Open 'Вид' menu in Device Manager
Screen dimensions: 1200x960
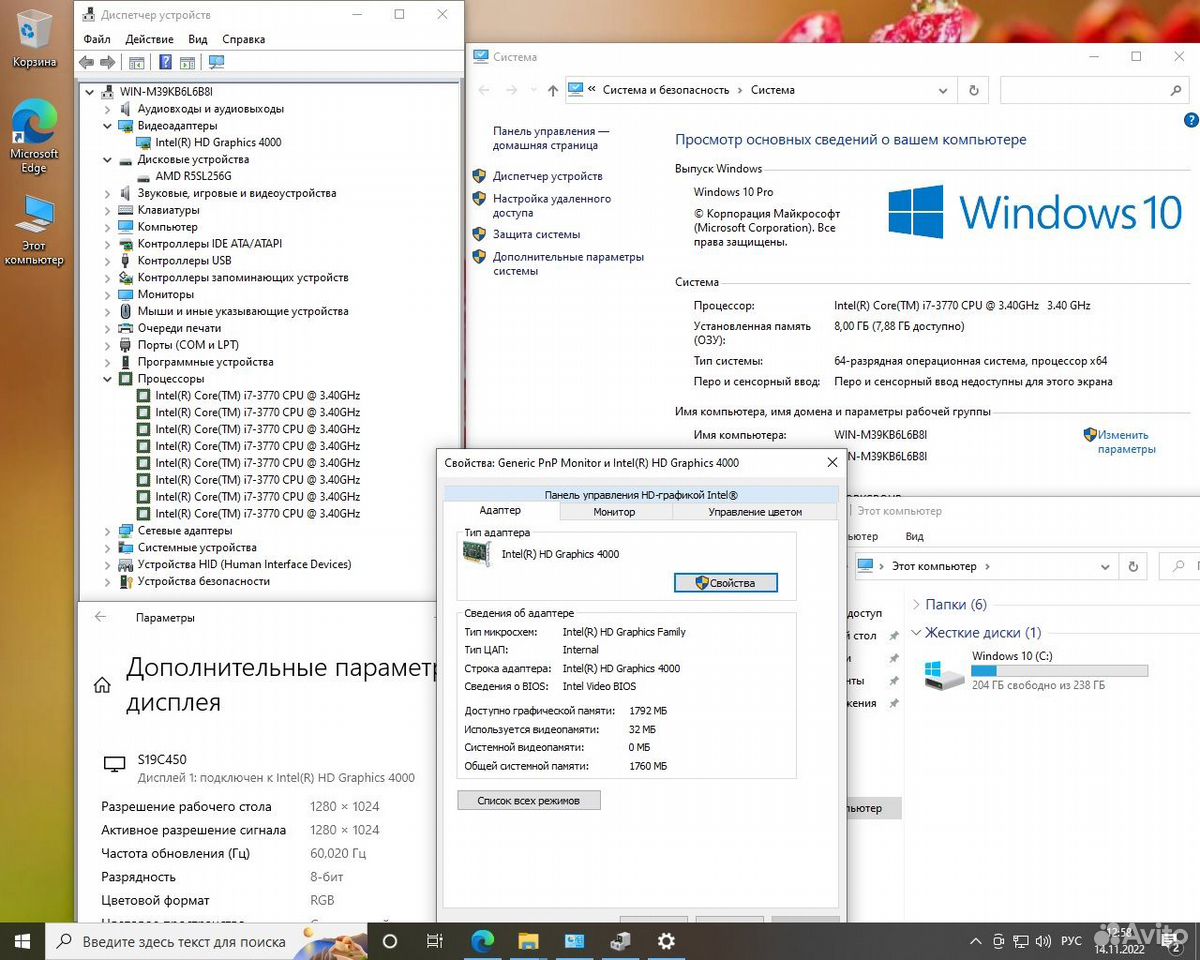[x=198, y=39]
